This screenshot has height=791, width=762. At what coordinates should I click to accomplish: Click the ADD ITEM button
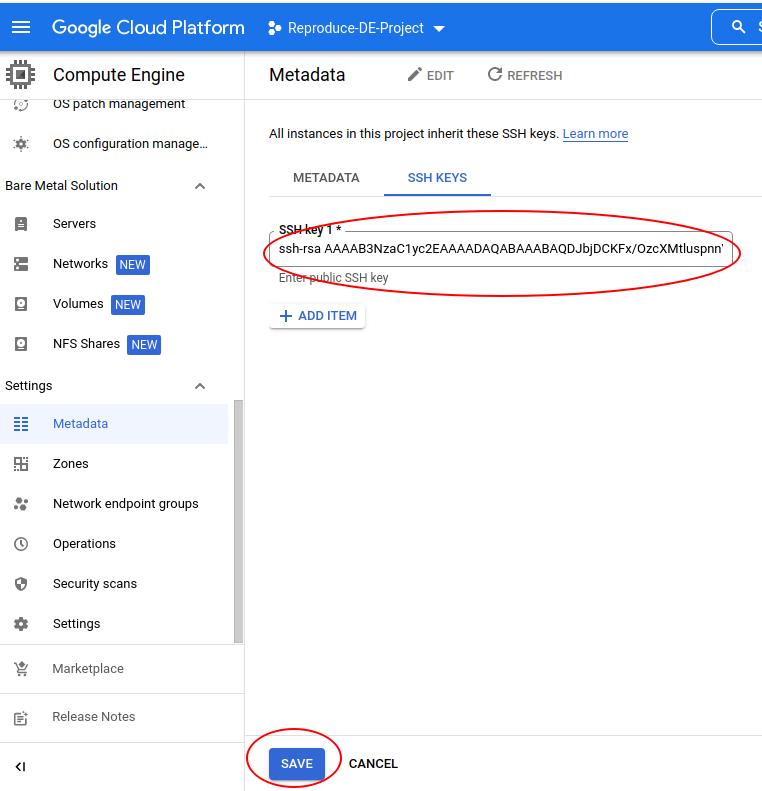click(x=317, y=316)
